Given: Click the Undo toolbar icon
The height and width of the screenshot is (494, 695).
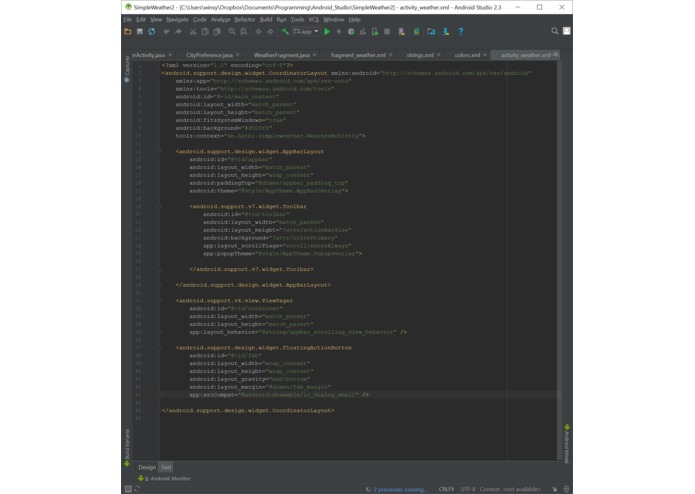Looking at the screenshot, I should (166, 31).
